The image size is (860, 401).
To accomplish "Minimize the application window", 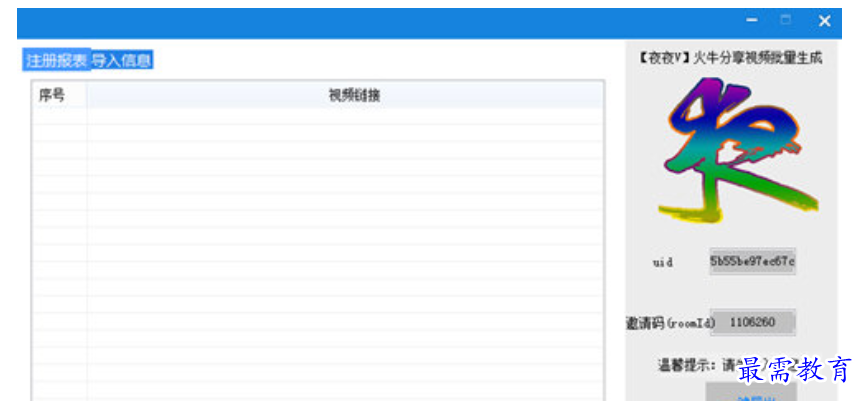I will point(752,21).
